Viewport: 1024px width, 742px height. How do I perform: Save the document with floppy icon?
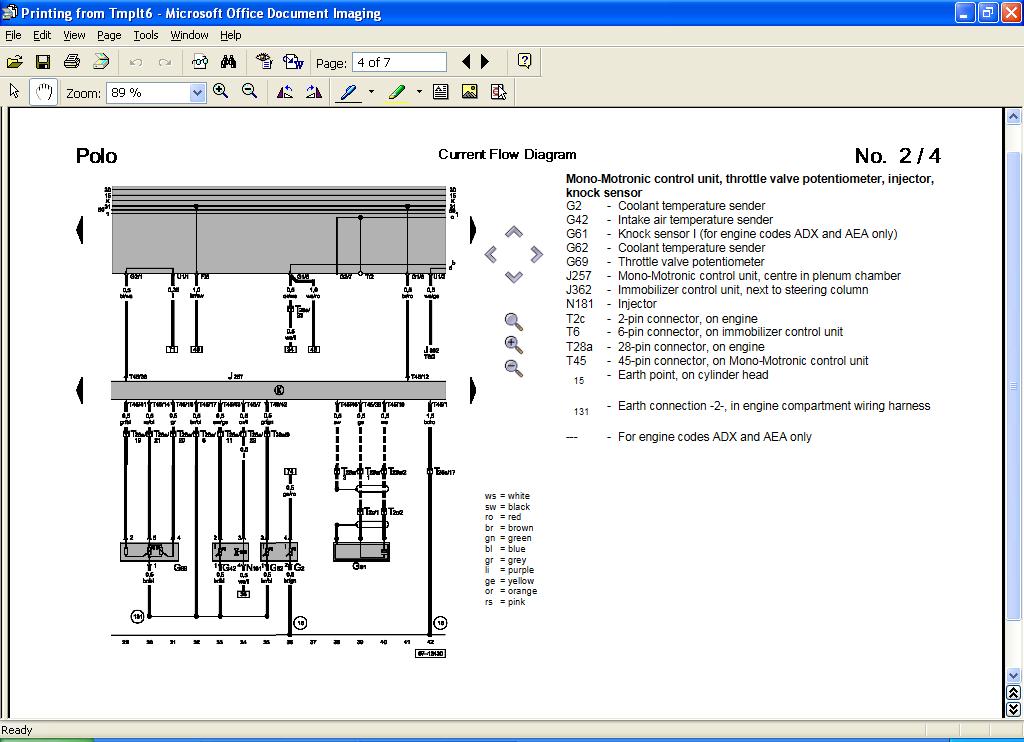(x=42, y=62)
